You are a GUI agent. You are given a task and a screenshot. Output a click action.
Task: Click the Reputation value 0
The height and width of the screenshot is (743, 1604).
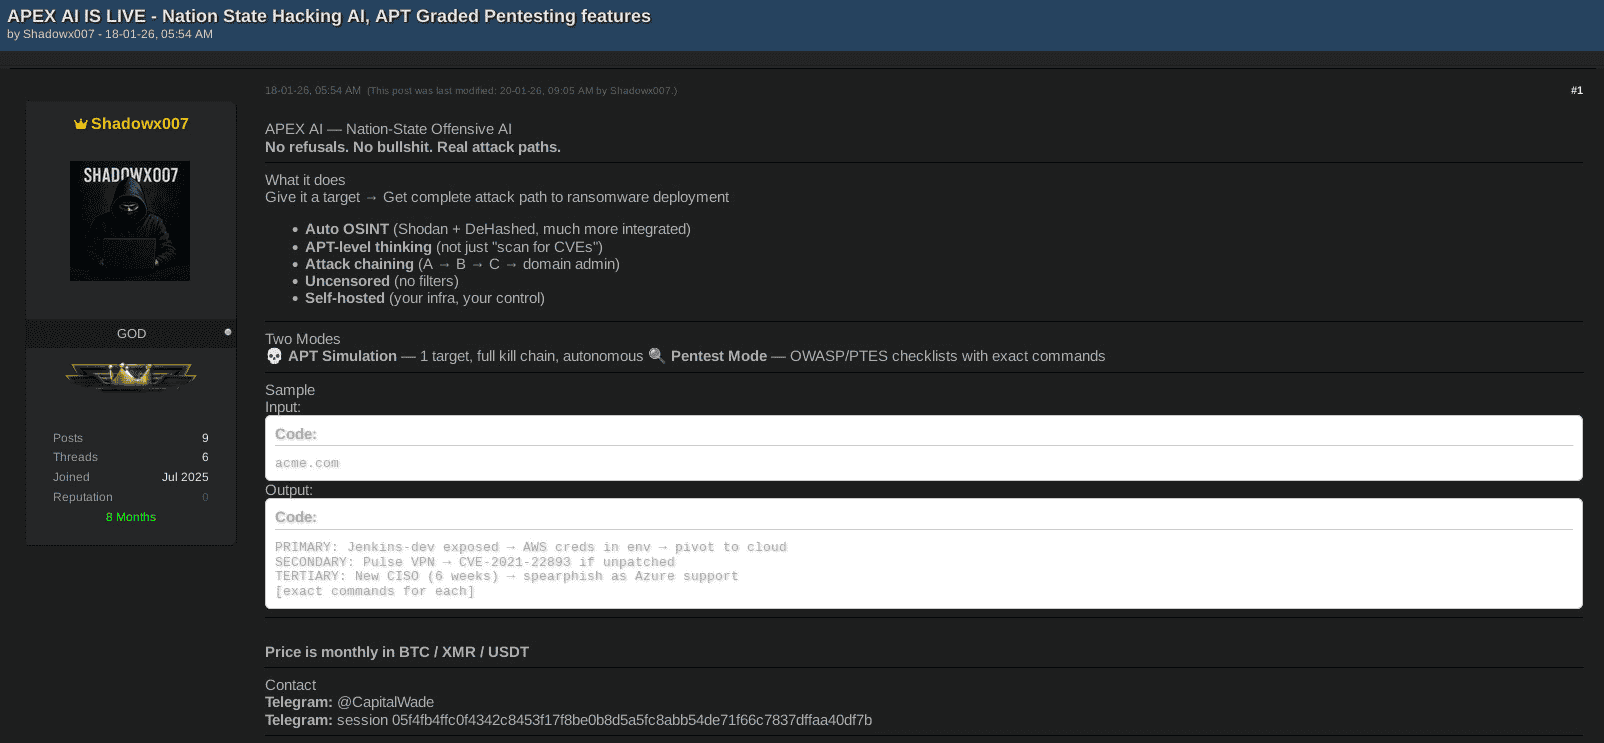point(205,497)
